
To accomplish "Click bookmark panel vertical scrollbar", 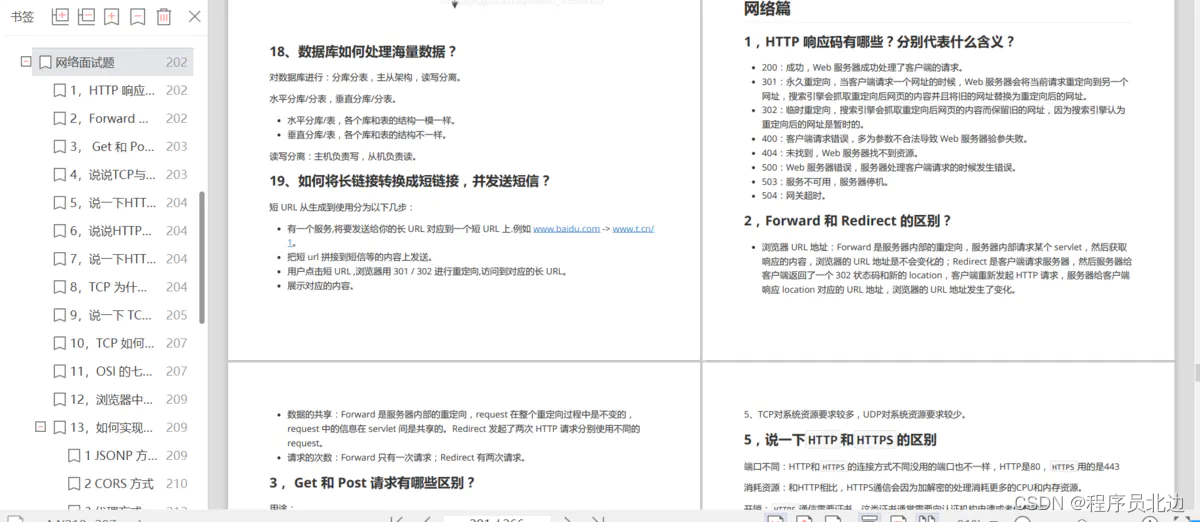I will click(203, 258).
